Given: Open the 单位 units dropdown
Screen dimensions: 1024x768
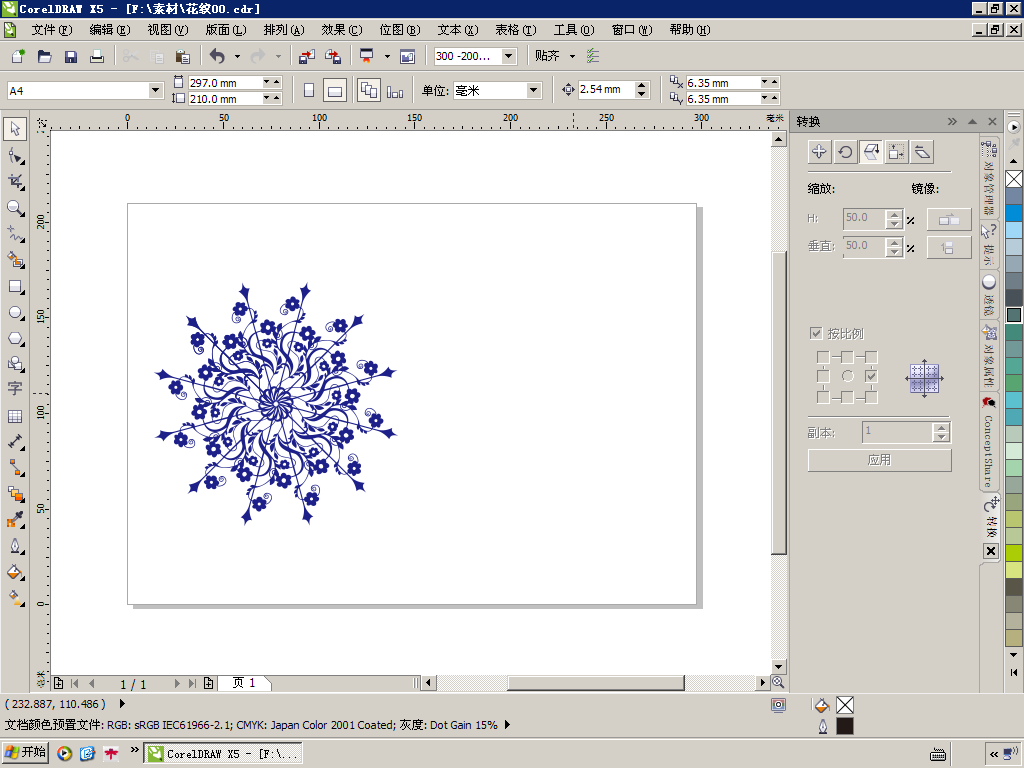Looking at the screenshot, I should pyautogui.click(x=534, y=90).
